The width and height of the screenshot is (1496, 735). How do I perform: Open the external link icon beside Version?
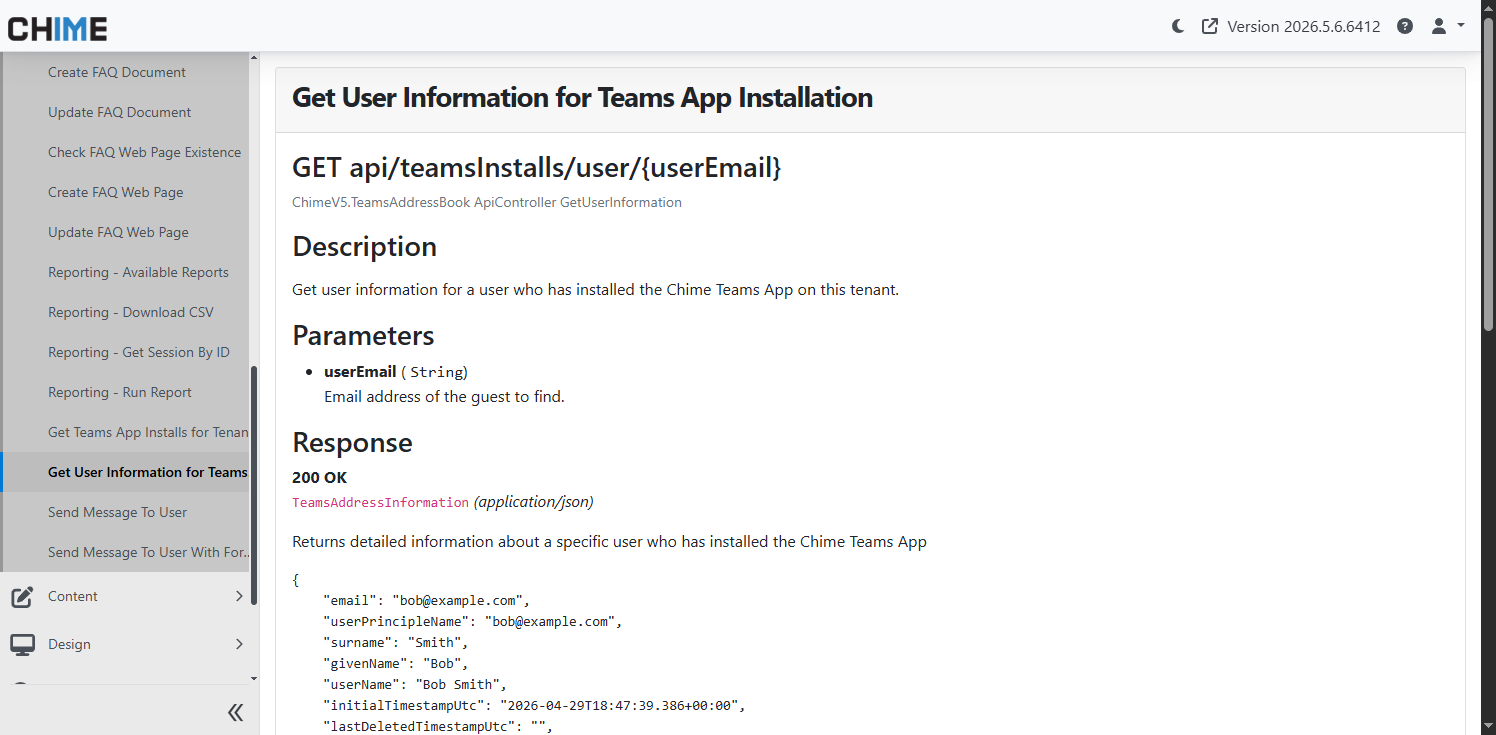[1210, 26]
